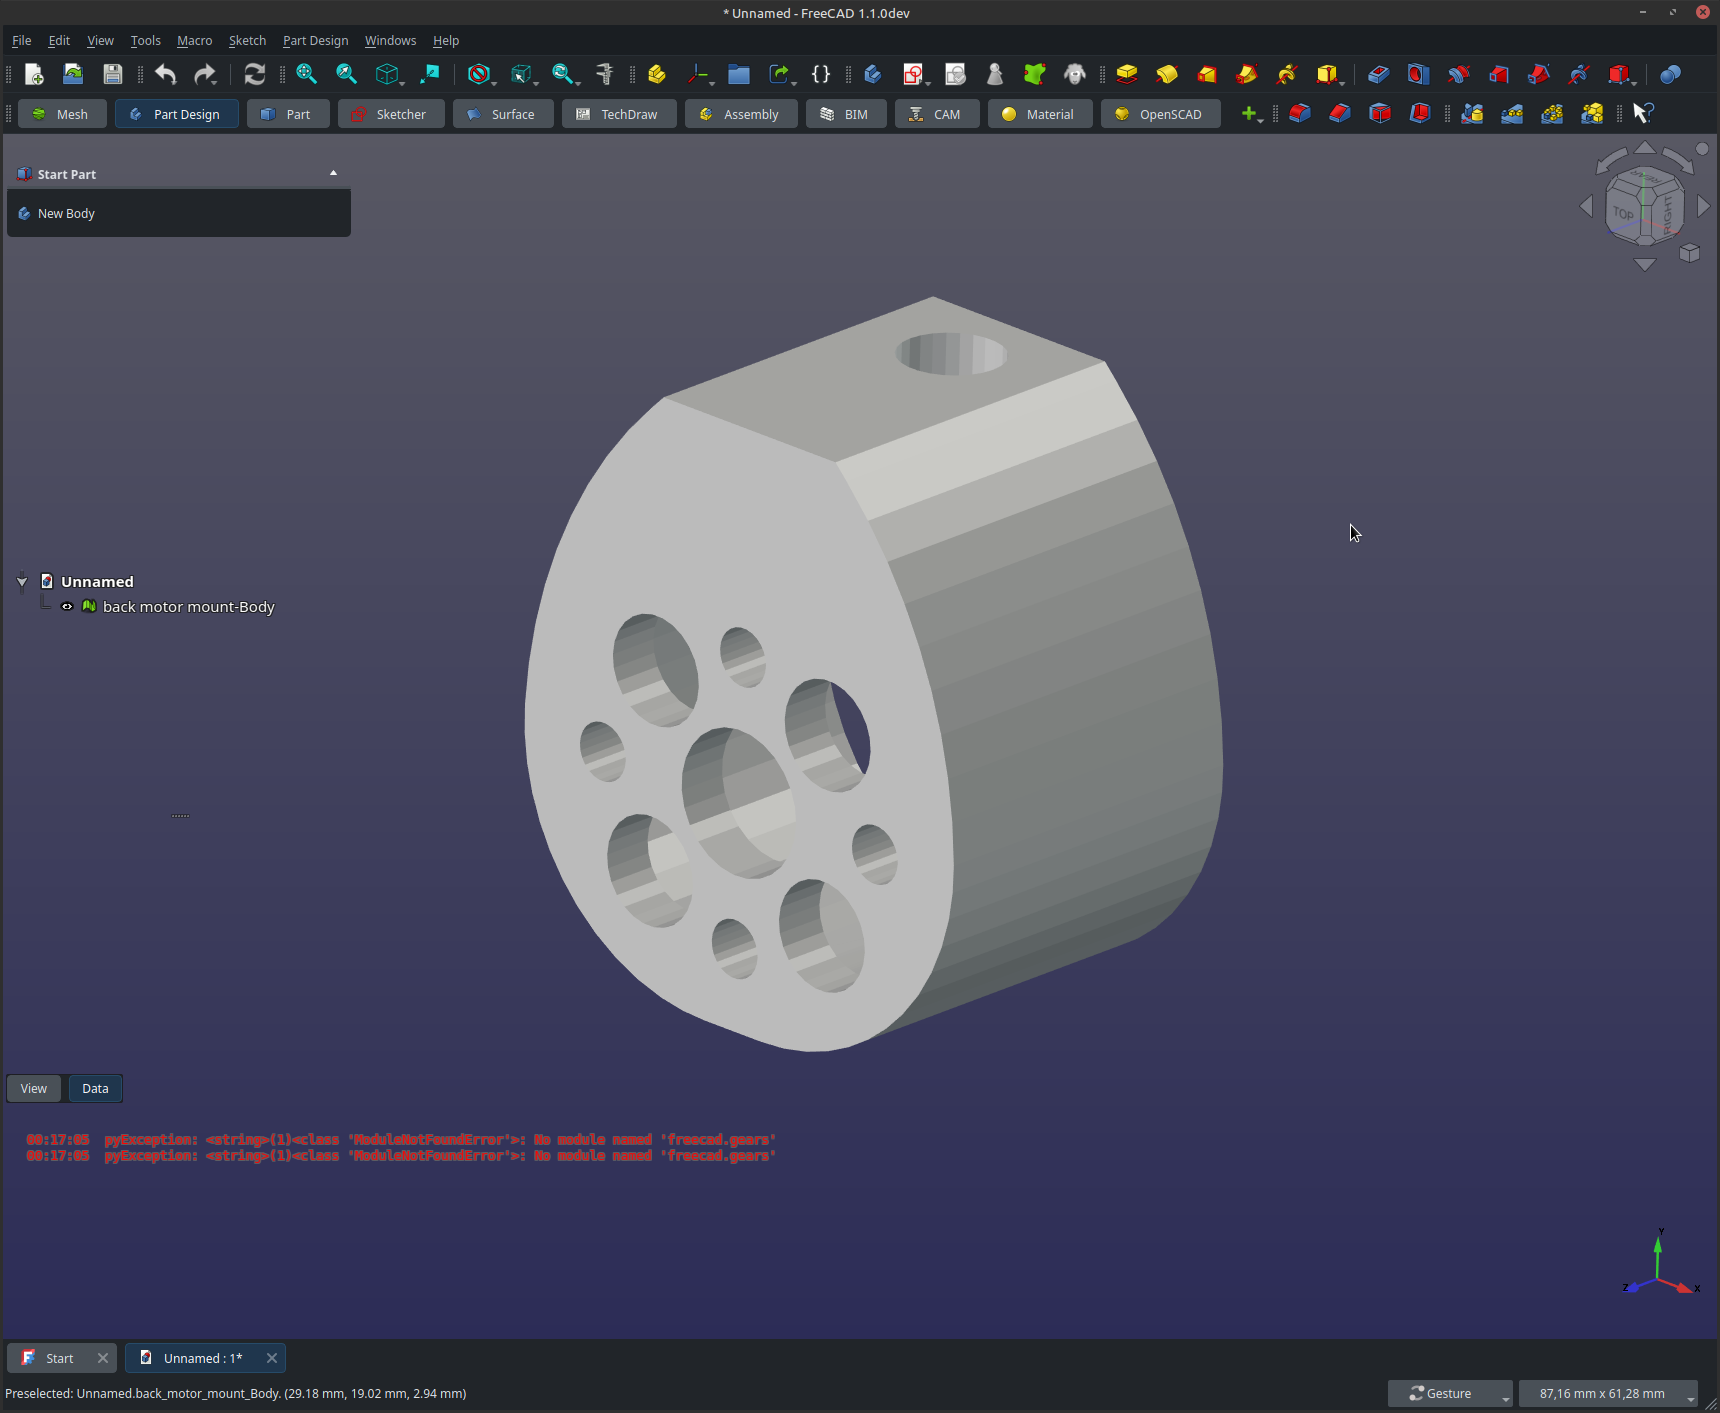
Task: Click the Measure caliper tool
Action: click(604, 74)
